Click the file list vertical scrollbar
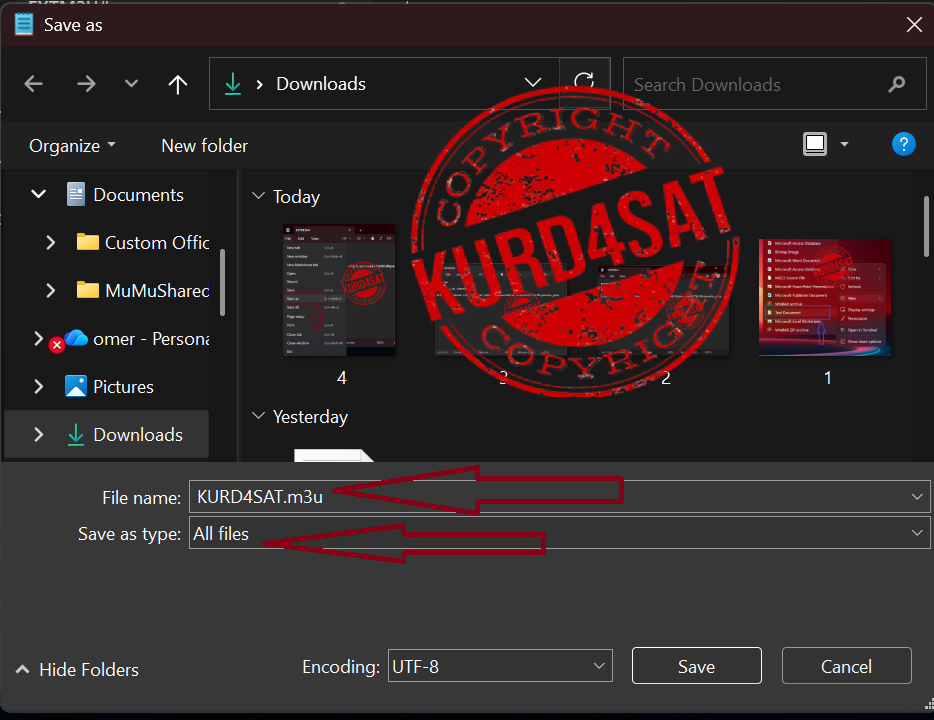This screenshot has height=720, width=934. click(x=926, y=226)
